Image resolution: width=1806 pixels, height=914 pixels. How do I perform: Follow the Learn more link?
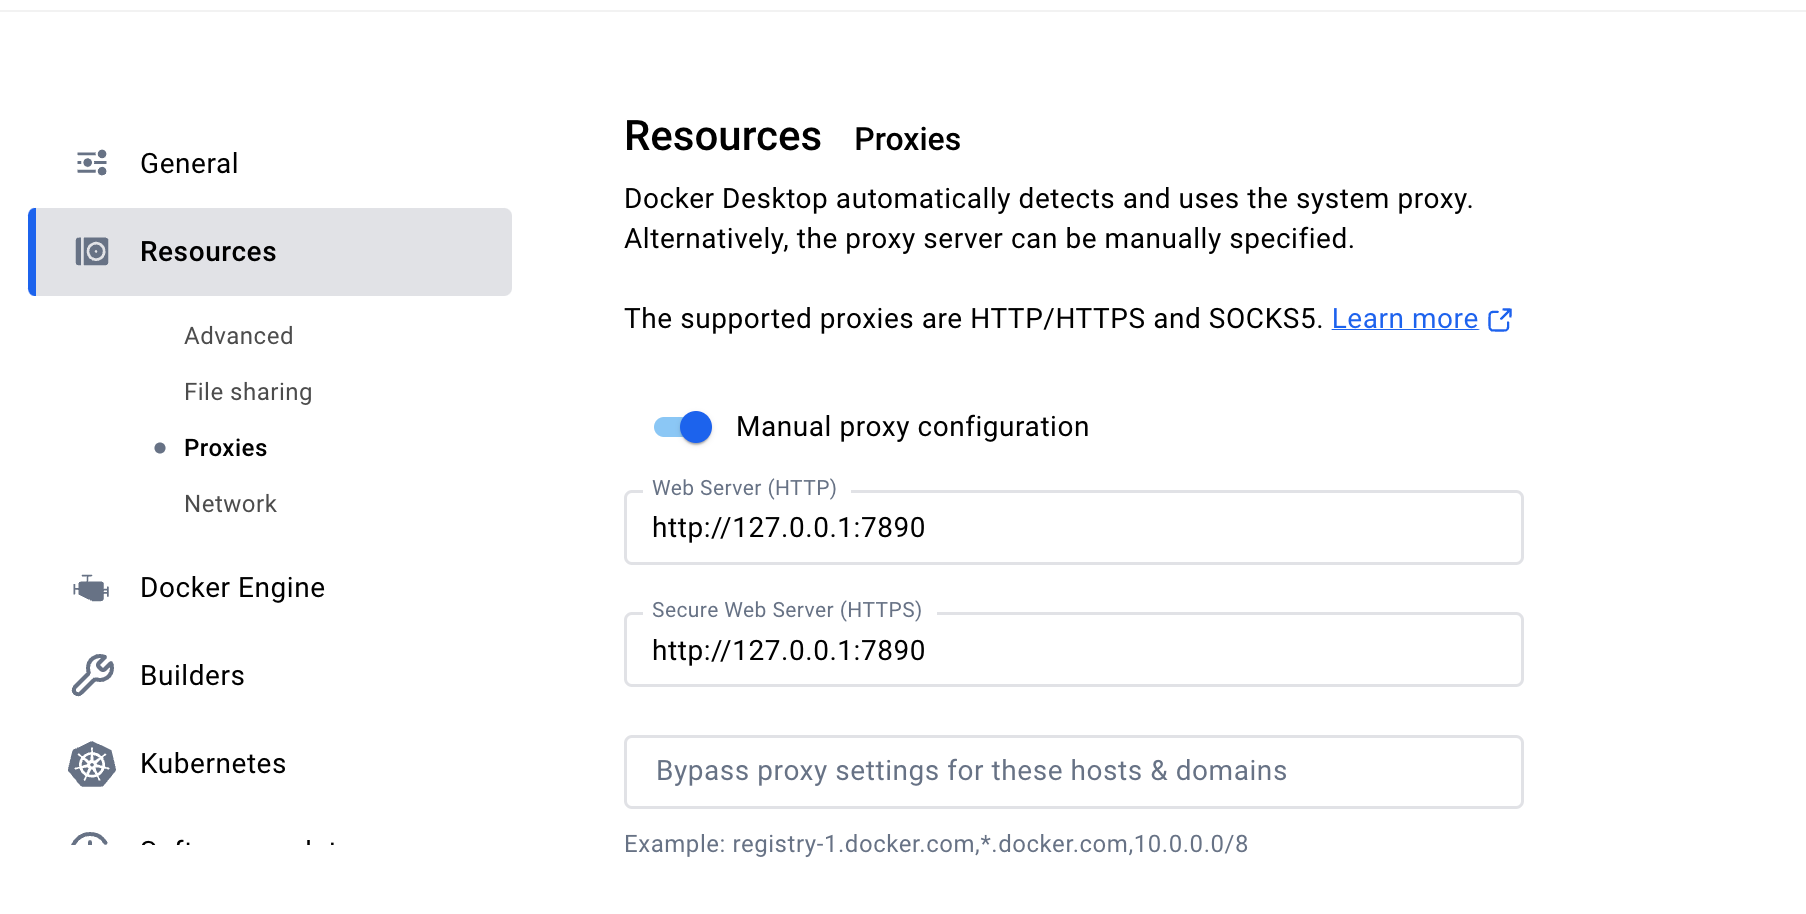click(x=1404, y=319)
